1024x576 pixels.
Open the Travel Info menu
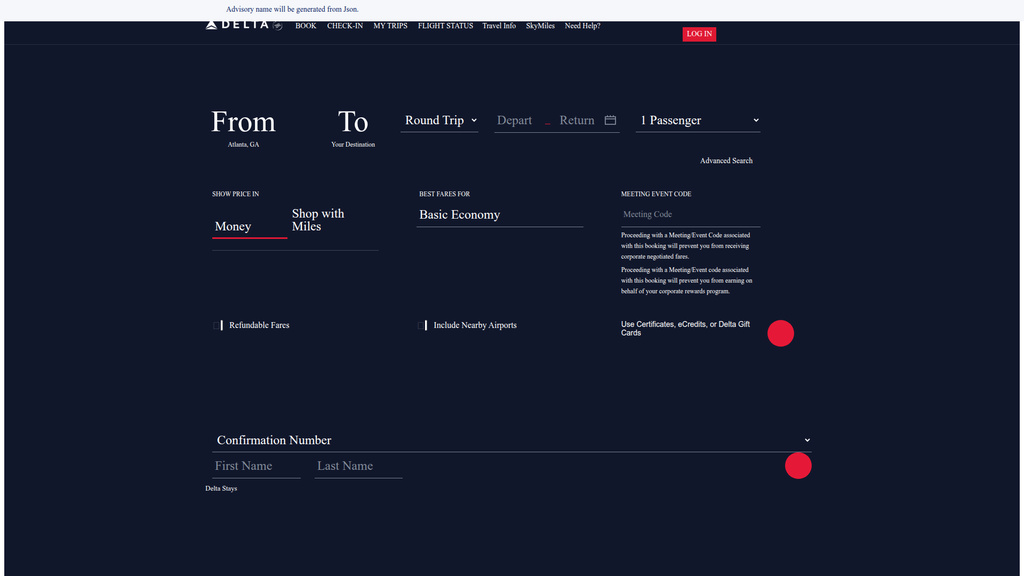(499, 26)
